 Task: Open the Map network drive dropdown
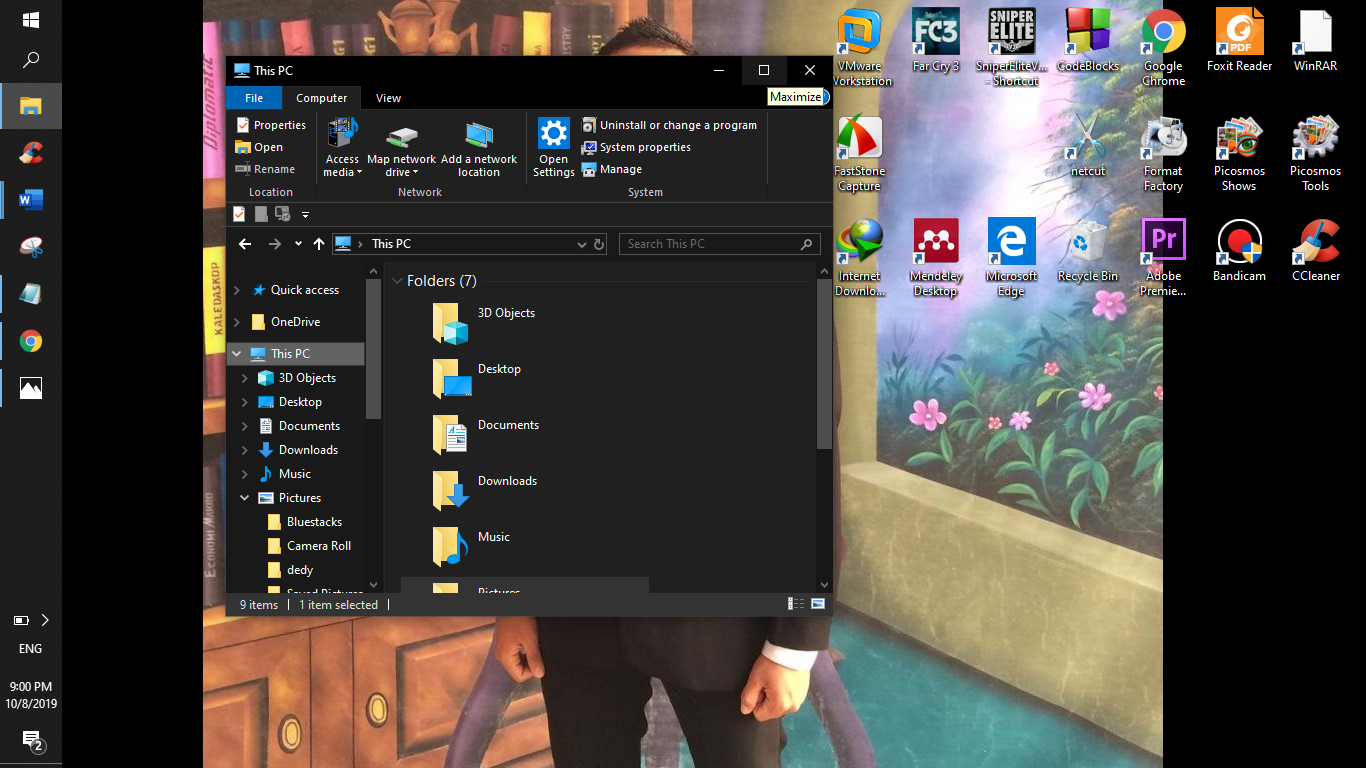(401, 149)
